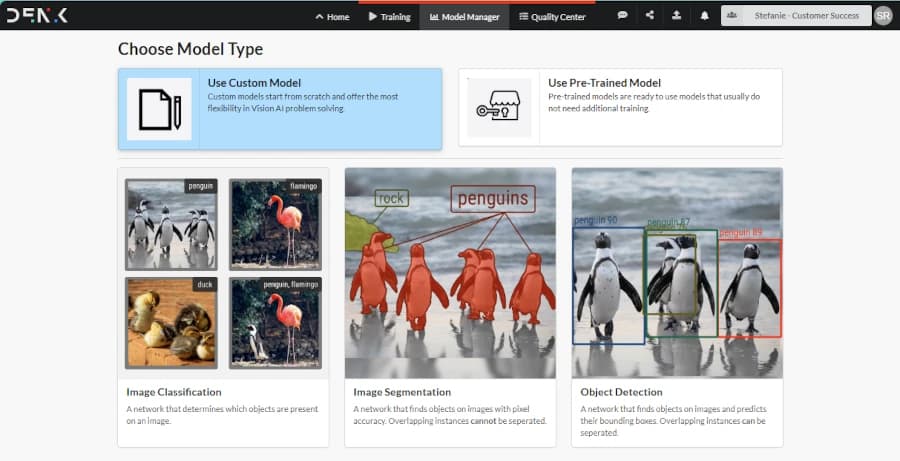Click the pre-trained model store icon
900x461 pixels.
click(499, 109)
